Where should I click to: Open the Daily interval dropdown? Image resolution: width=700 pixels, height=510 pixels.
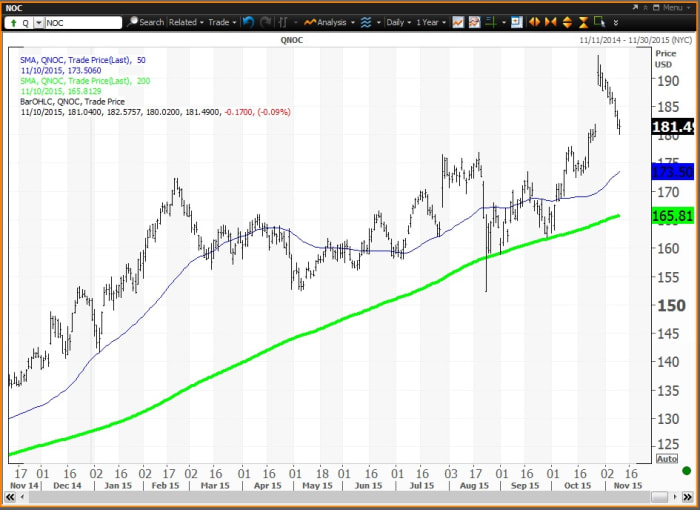tap(400, 21)
